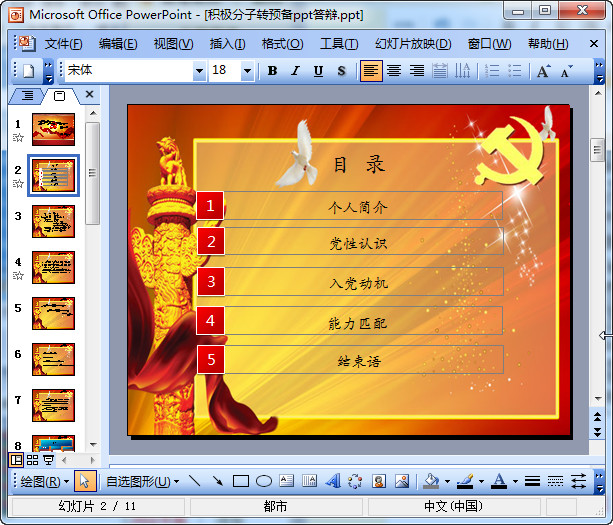Switch to Slide Sorter view
Image resolution: width=613 pixels, height=525 pixels.
32,460
